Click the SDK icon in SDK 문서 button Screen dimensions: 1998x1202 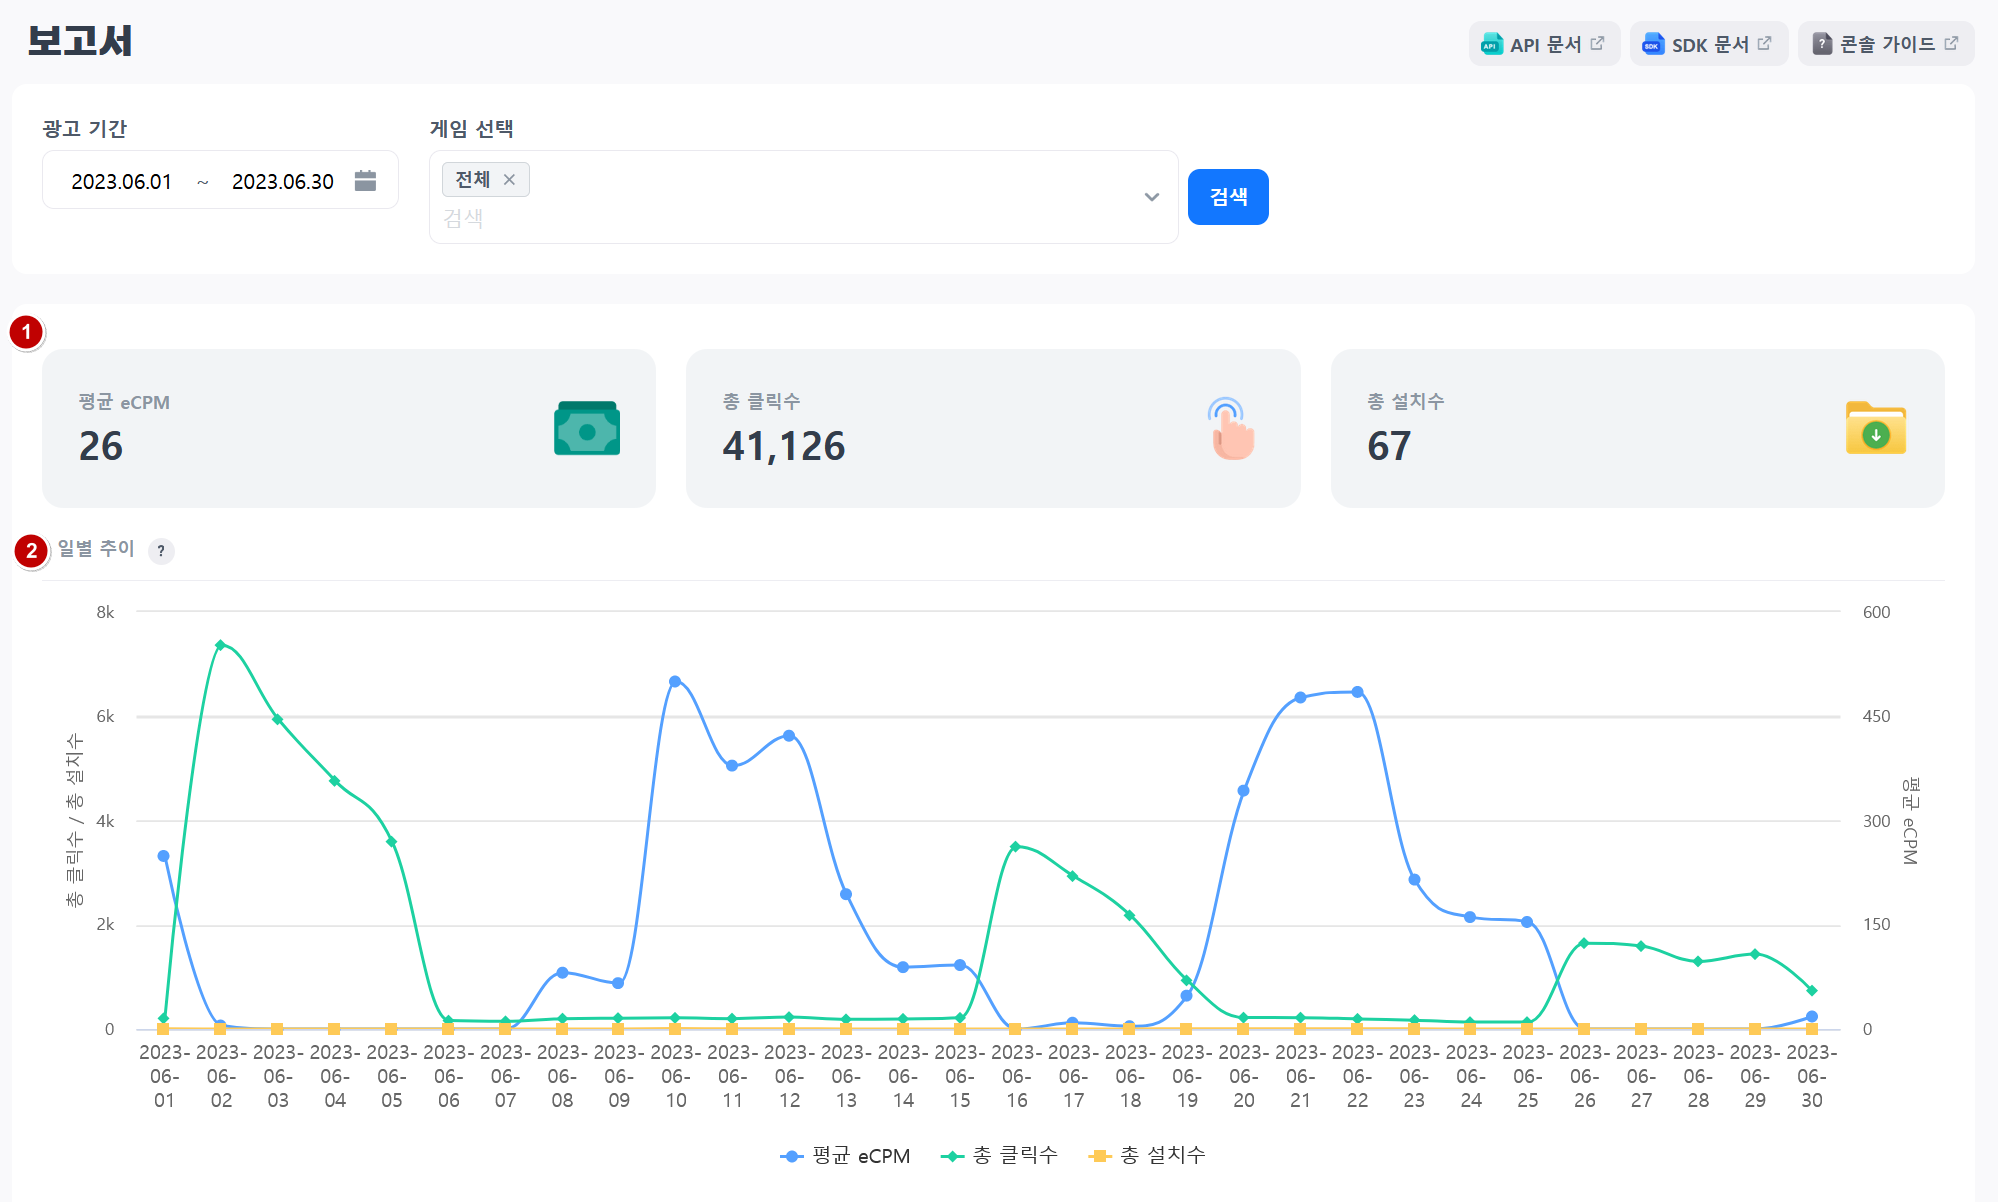(1654, 44)
